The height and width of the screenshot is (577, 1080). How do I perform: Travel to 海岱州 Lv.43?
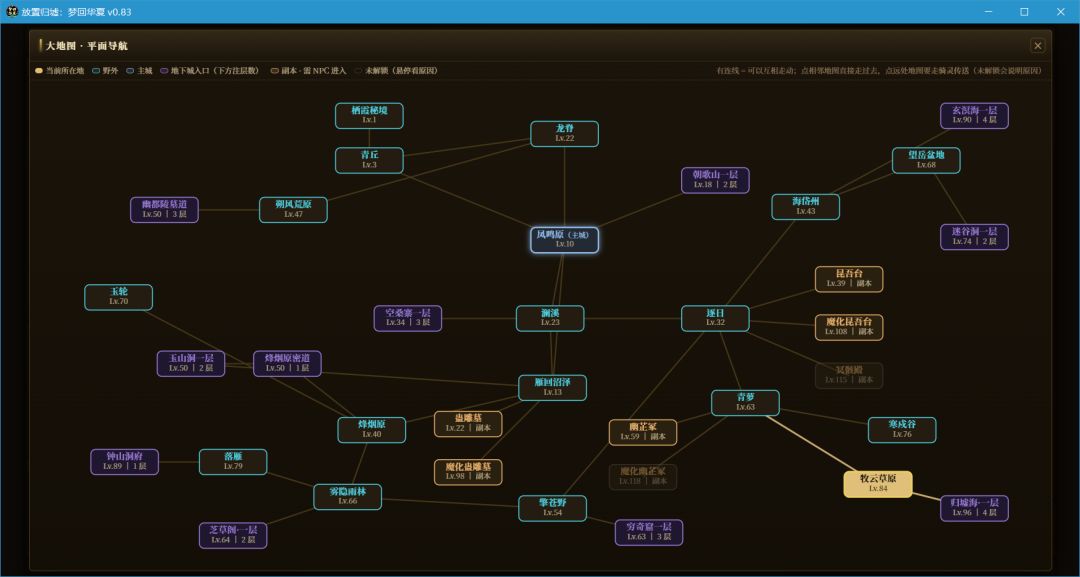[x=806, y=207]
